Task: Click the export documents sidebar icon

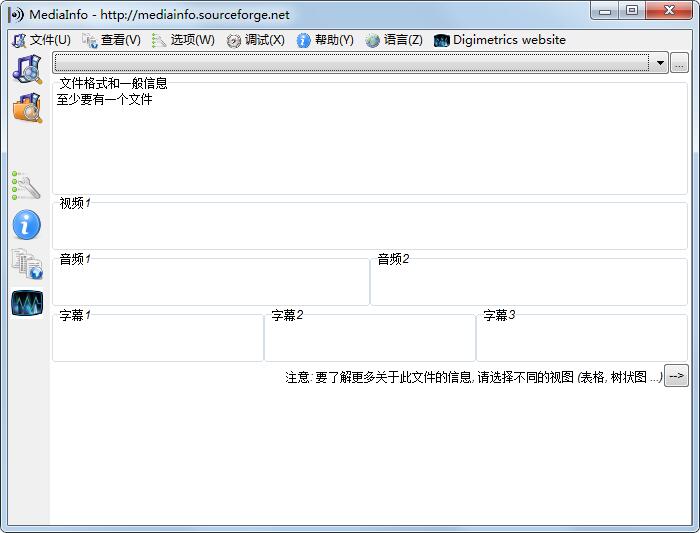Action: (x=26, y=264)
